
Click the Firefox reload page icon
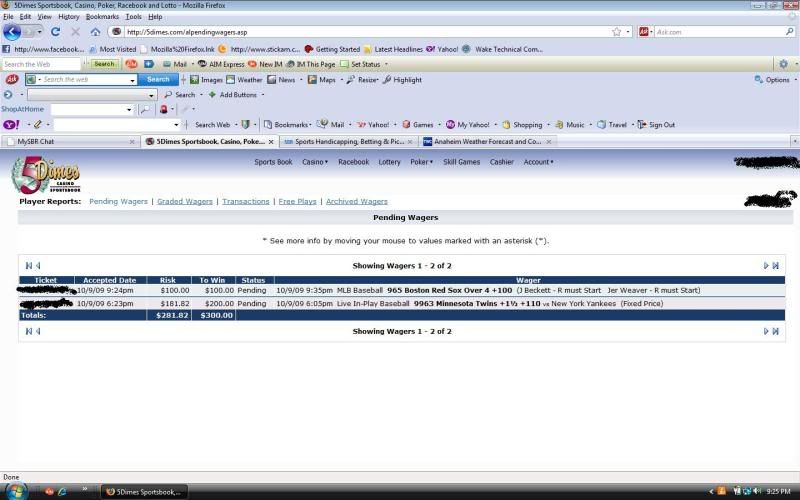coord(55,32)
